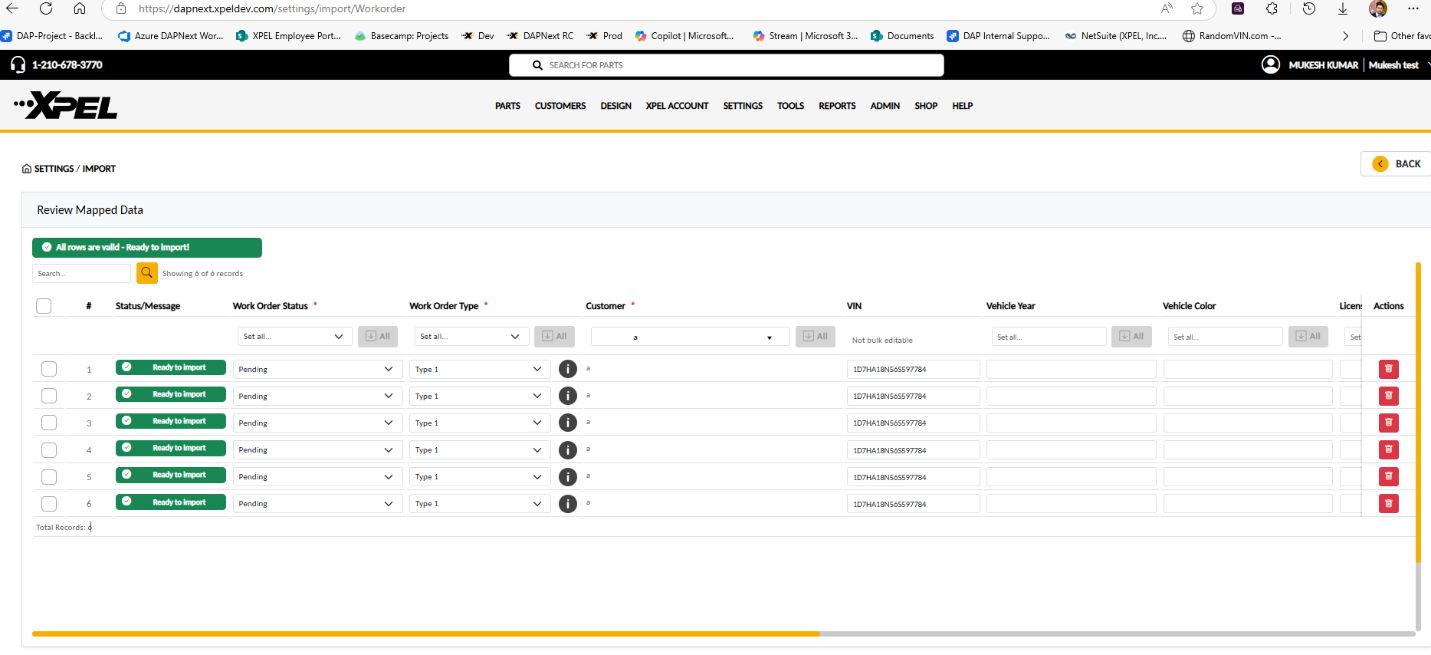The image size is (1431, 655).
Task: Click the horizontal orange scrollbar at bottom
Action: click(425, 633)
